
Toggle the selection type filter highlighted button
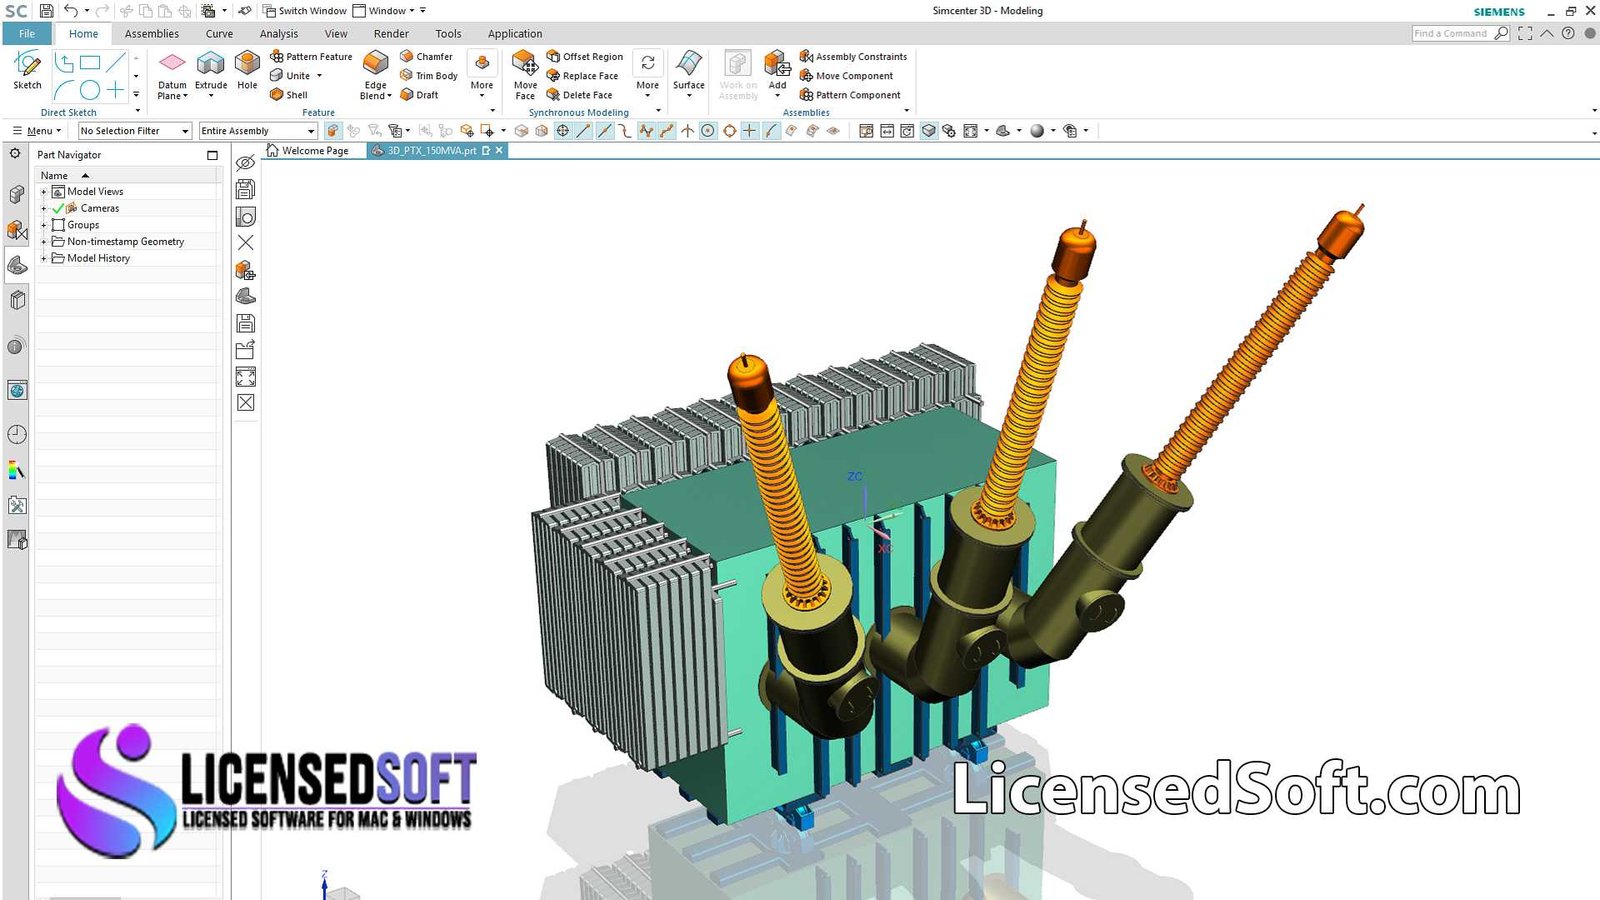333,130
